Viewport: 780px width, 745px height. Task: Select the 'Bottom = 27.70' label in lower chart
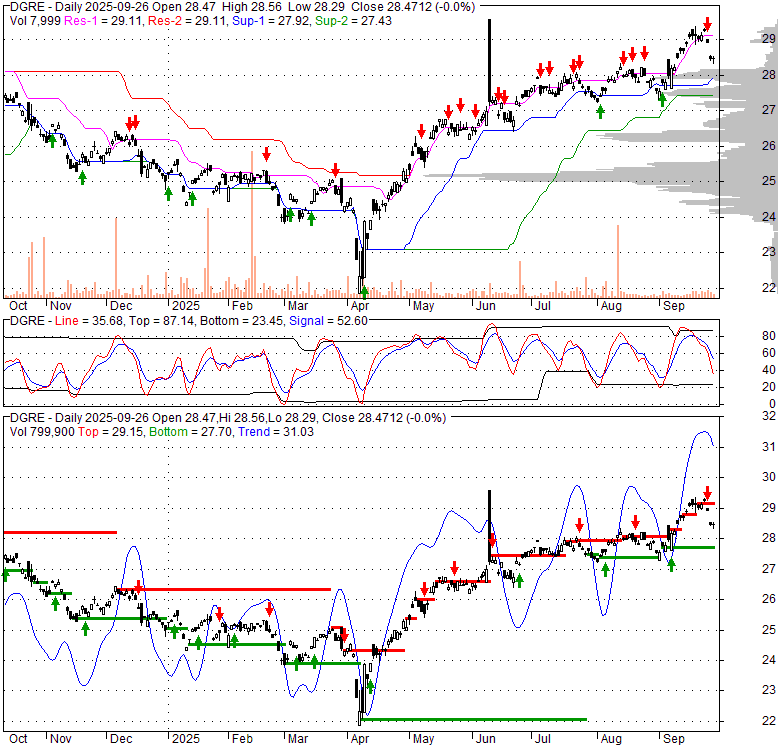tap(191, 432)
